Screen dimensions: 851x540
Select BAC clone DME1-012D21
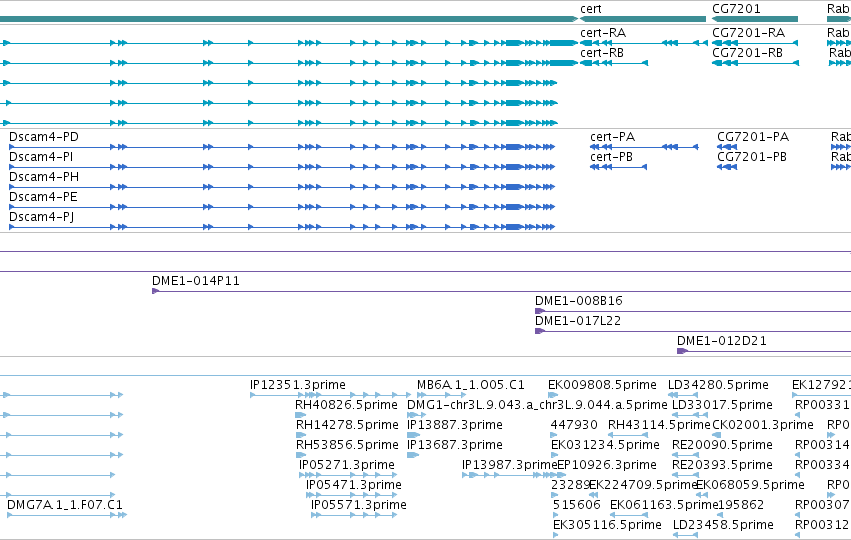pyautogui.click(x=721, y=341)
